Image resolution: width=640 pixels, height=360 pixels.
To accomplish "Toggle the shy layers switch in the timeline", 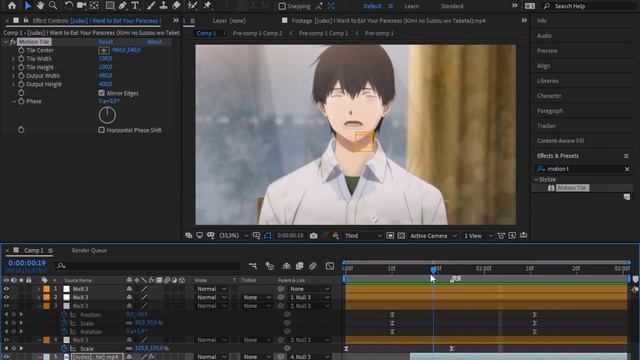I will (287, 266).
